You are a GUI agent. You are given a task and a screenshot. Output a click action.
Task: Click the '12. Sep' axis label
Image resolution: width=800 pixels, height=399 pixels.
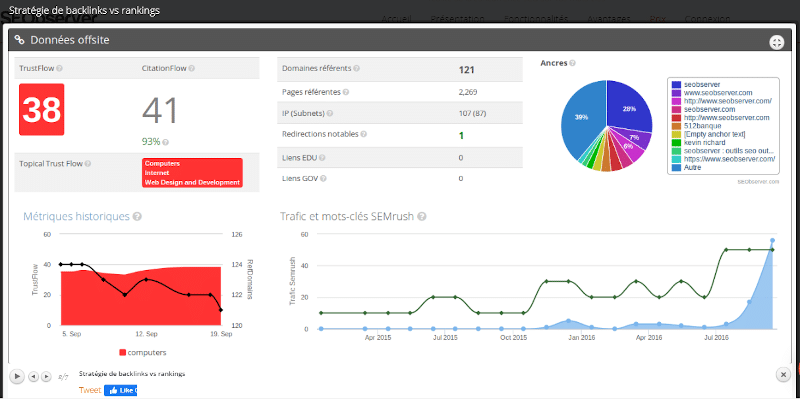146,334
